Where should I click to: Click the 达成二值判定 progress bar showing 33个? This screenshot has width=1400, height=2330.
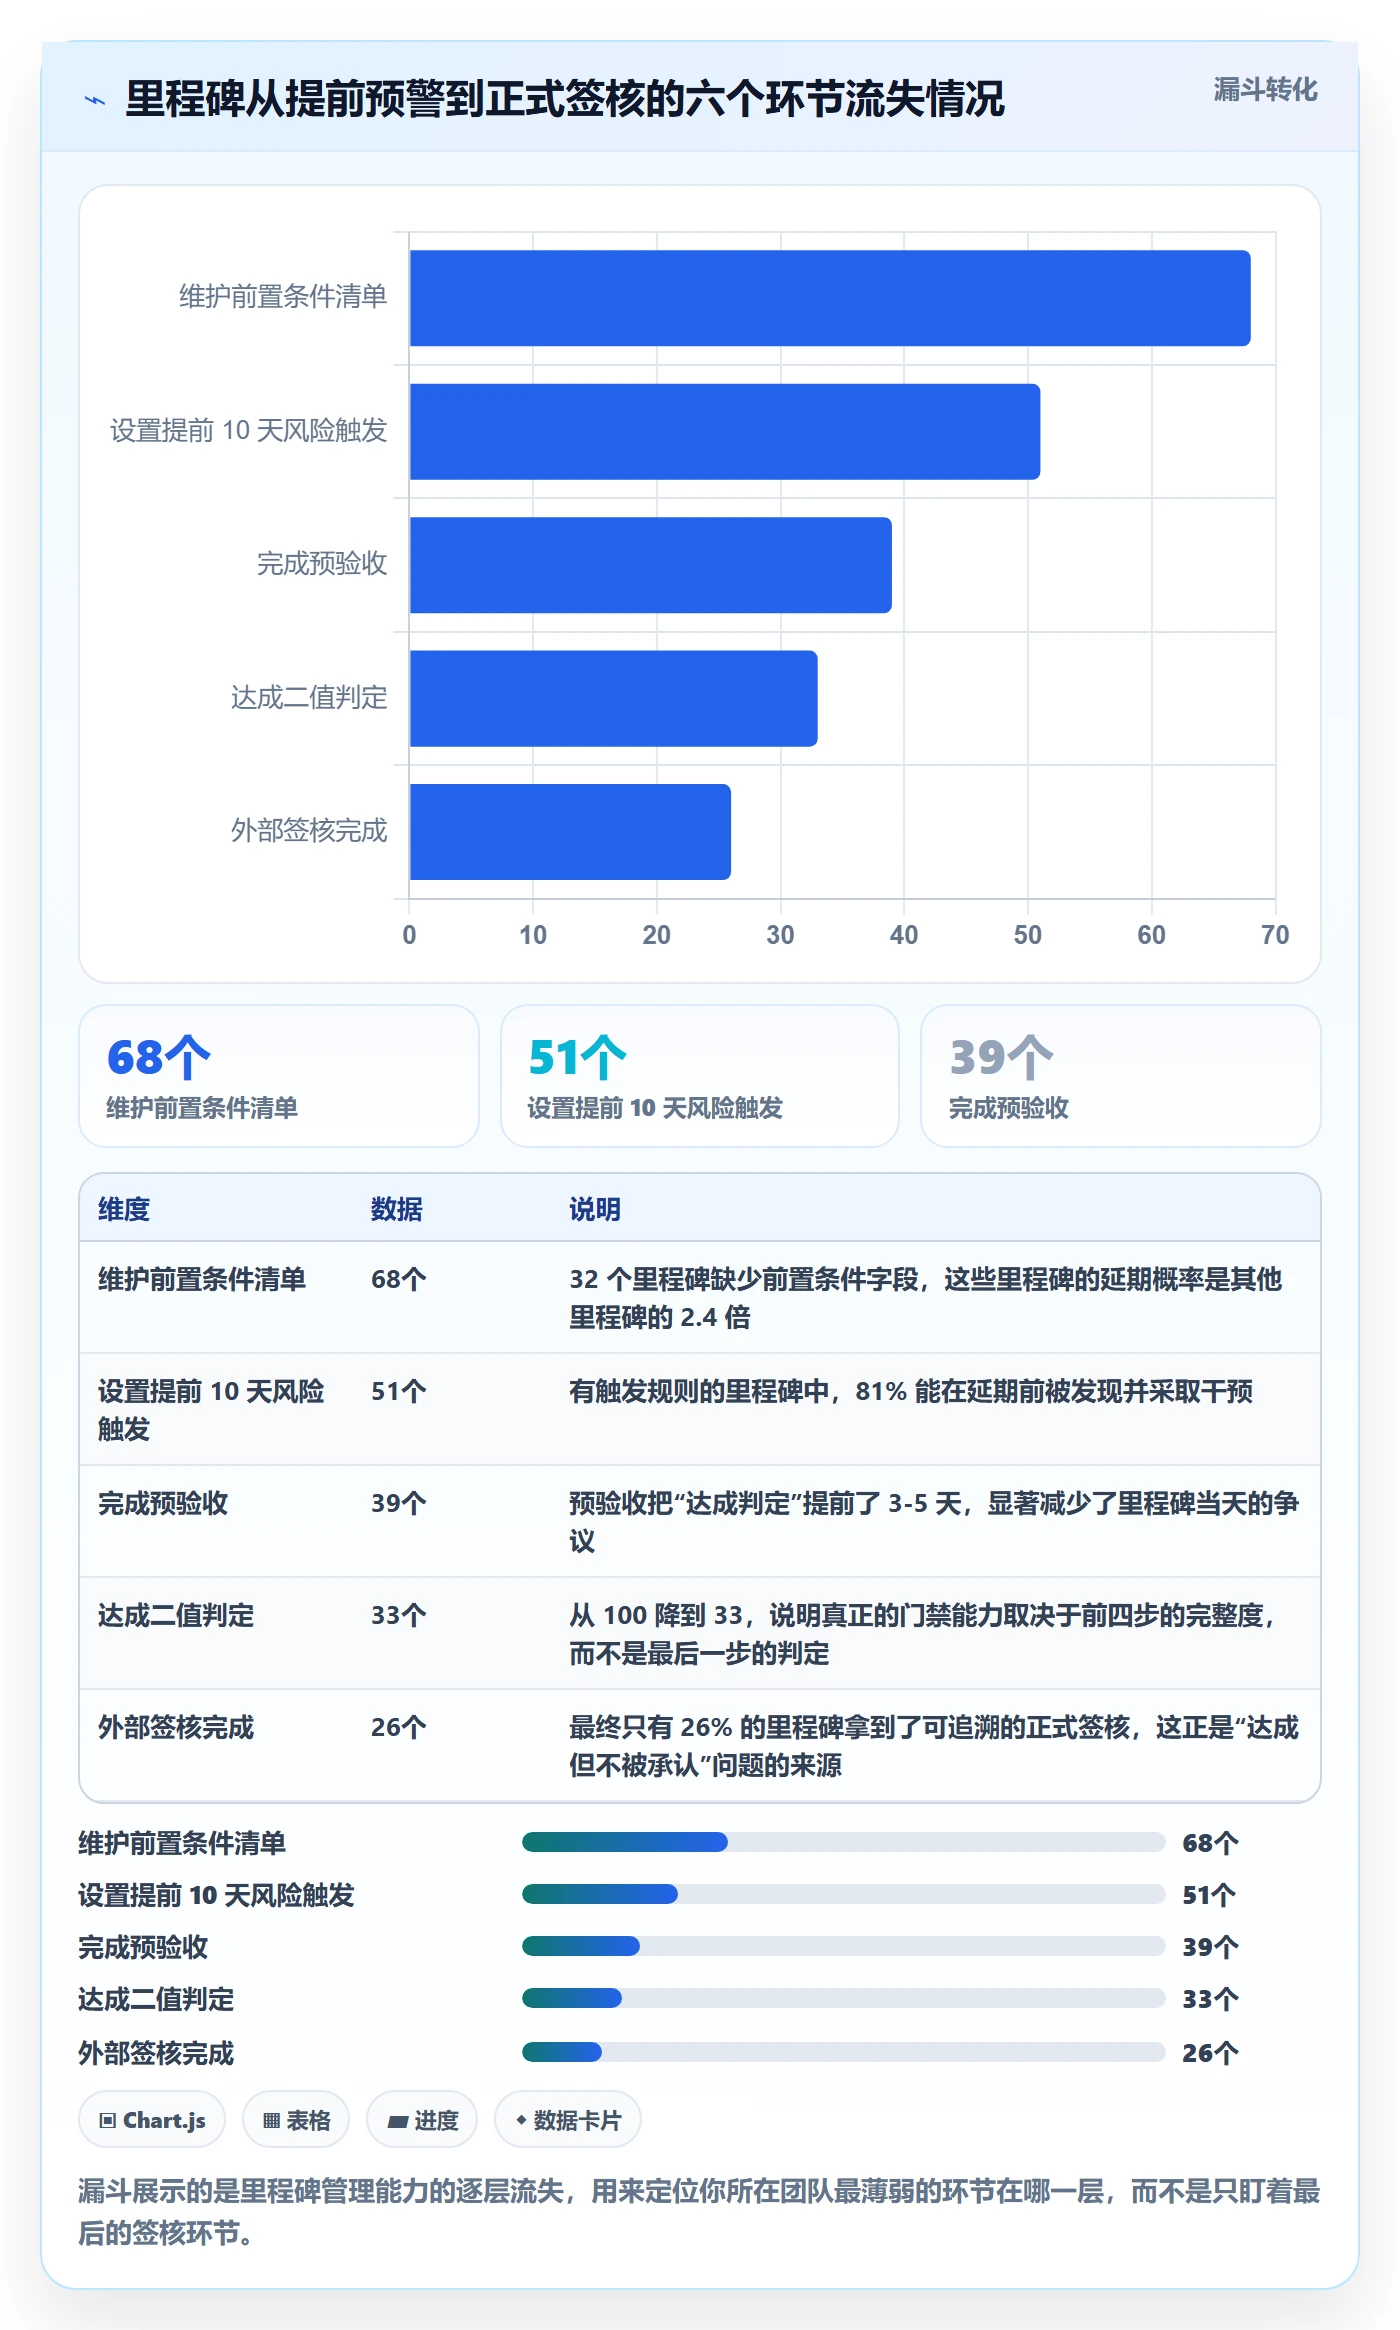[x=844, y=1998]
